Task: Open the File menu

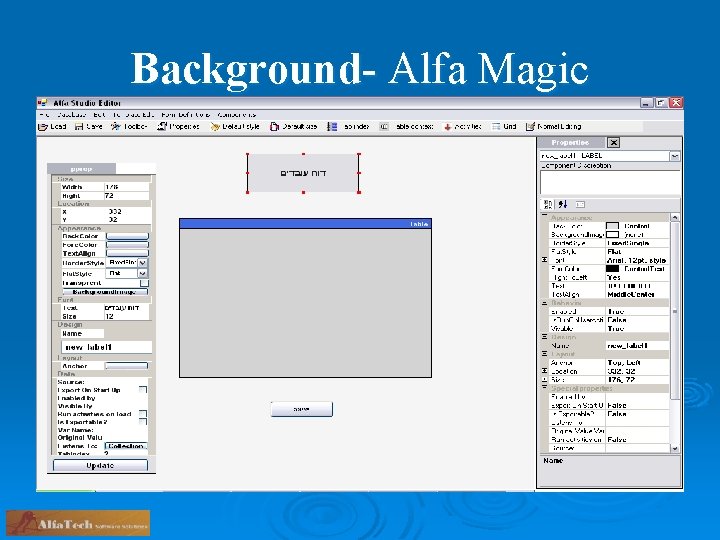Action: [x=44, y=115]
